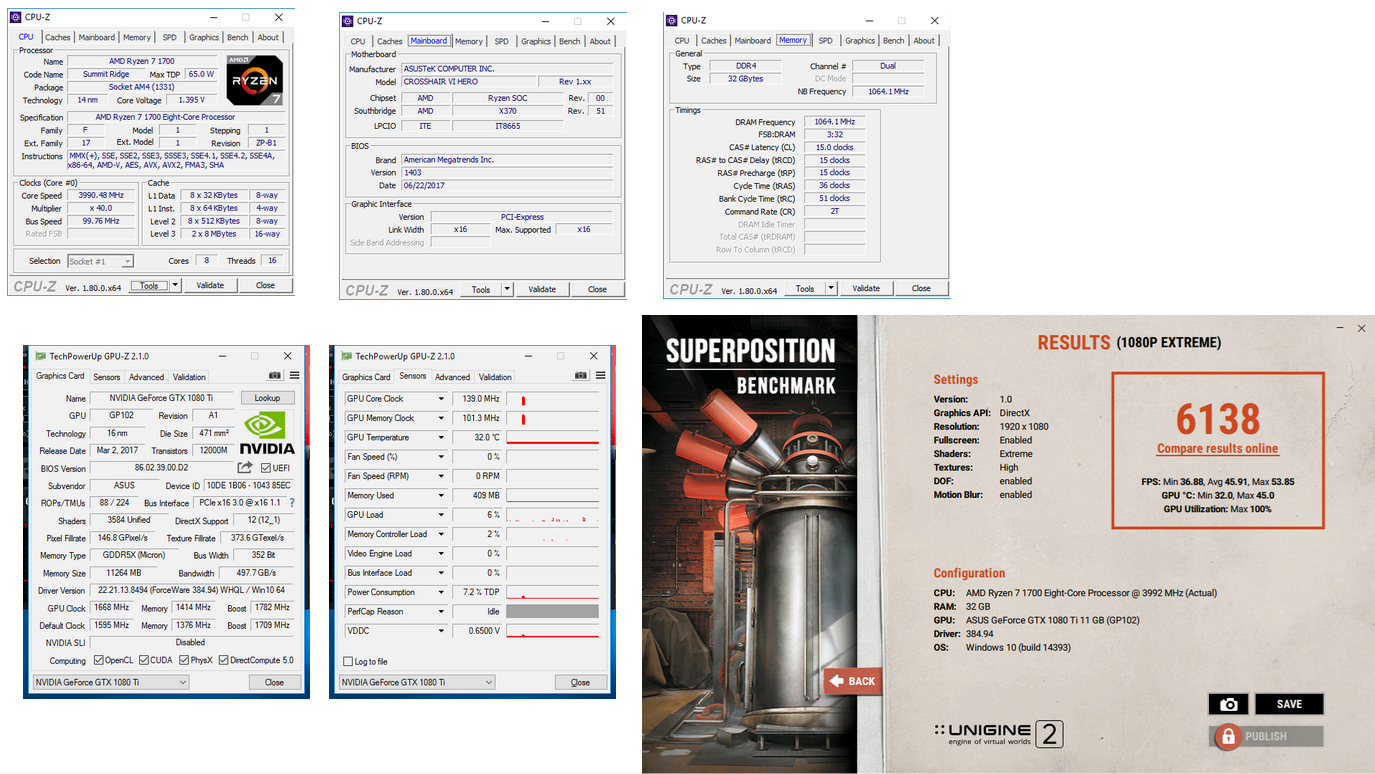Click the SAVE button in Superposition

tap(1289, 704)
